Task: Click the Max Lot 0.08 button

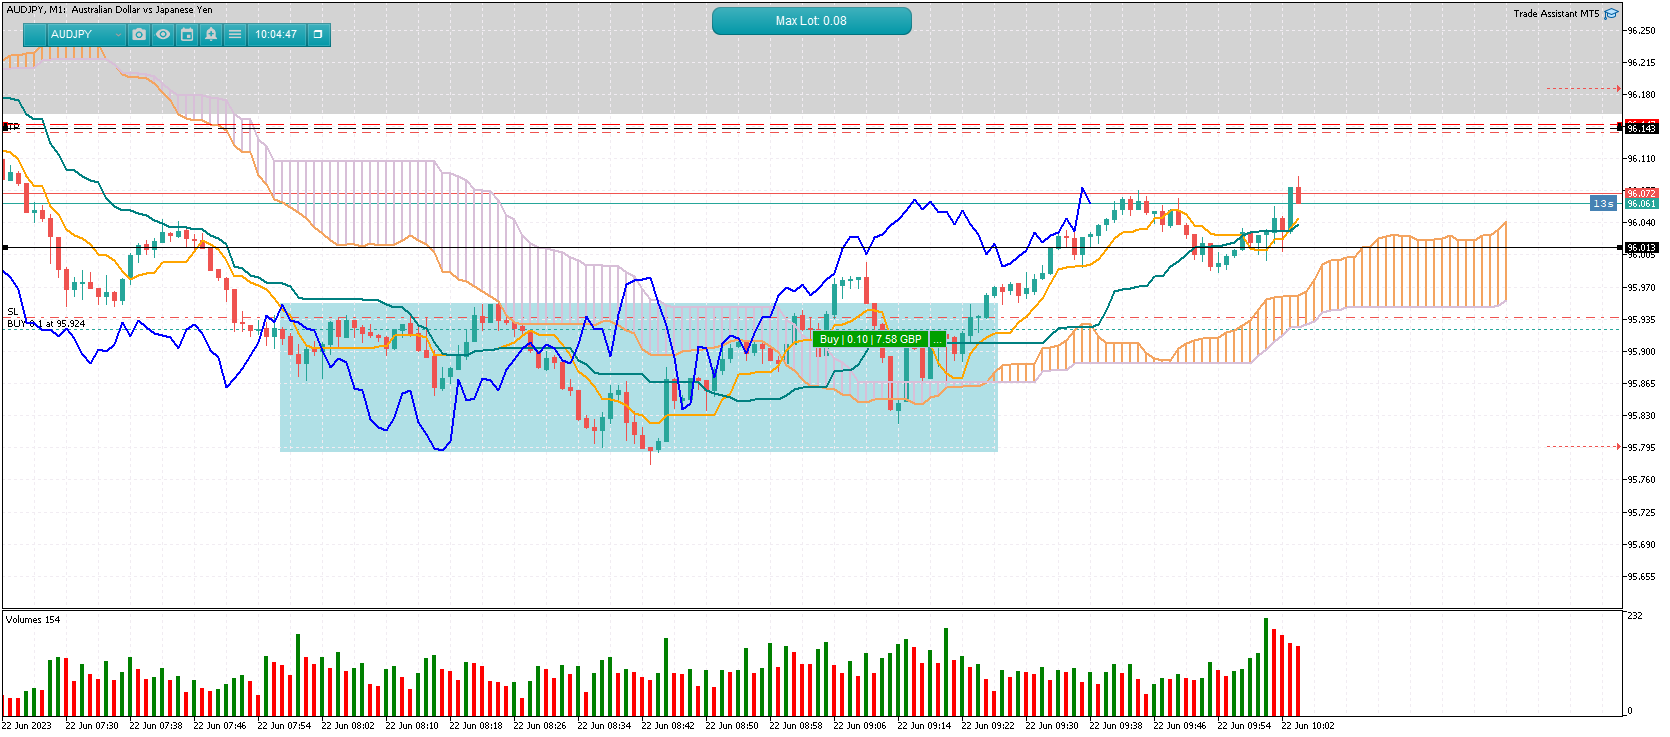Action: tap(811, 20)
